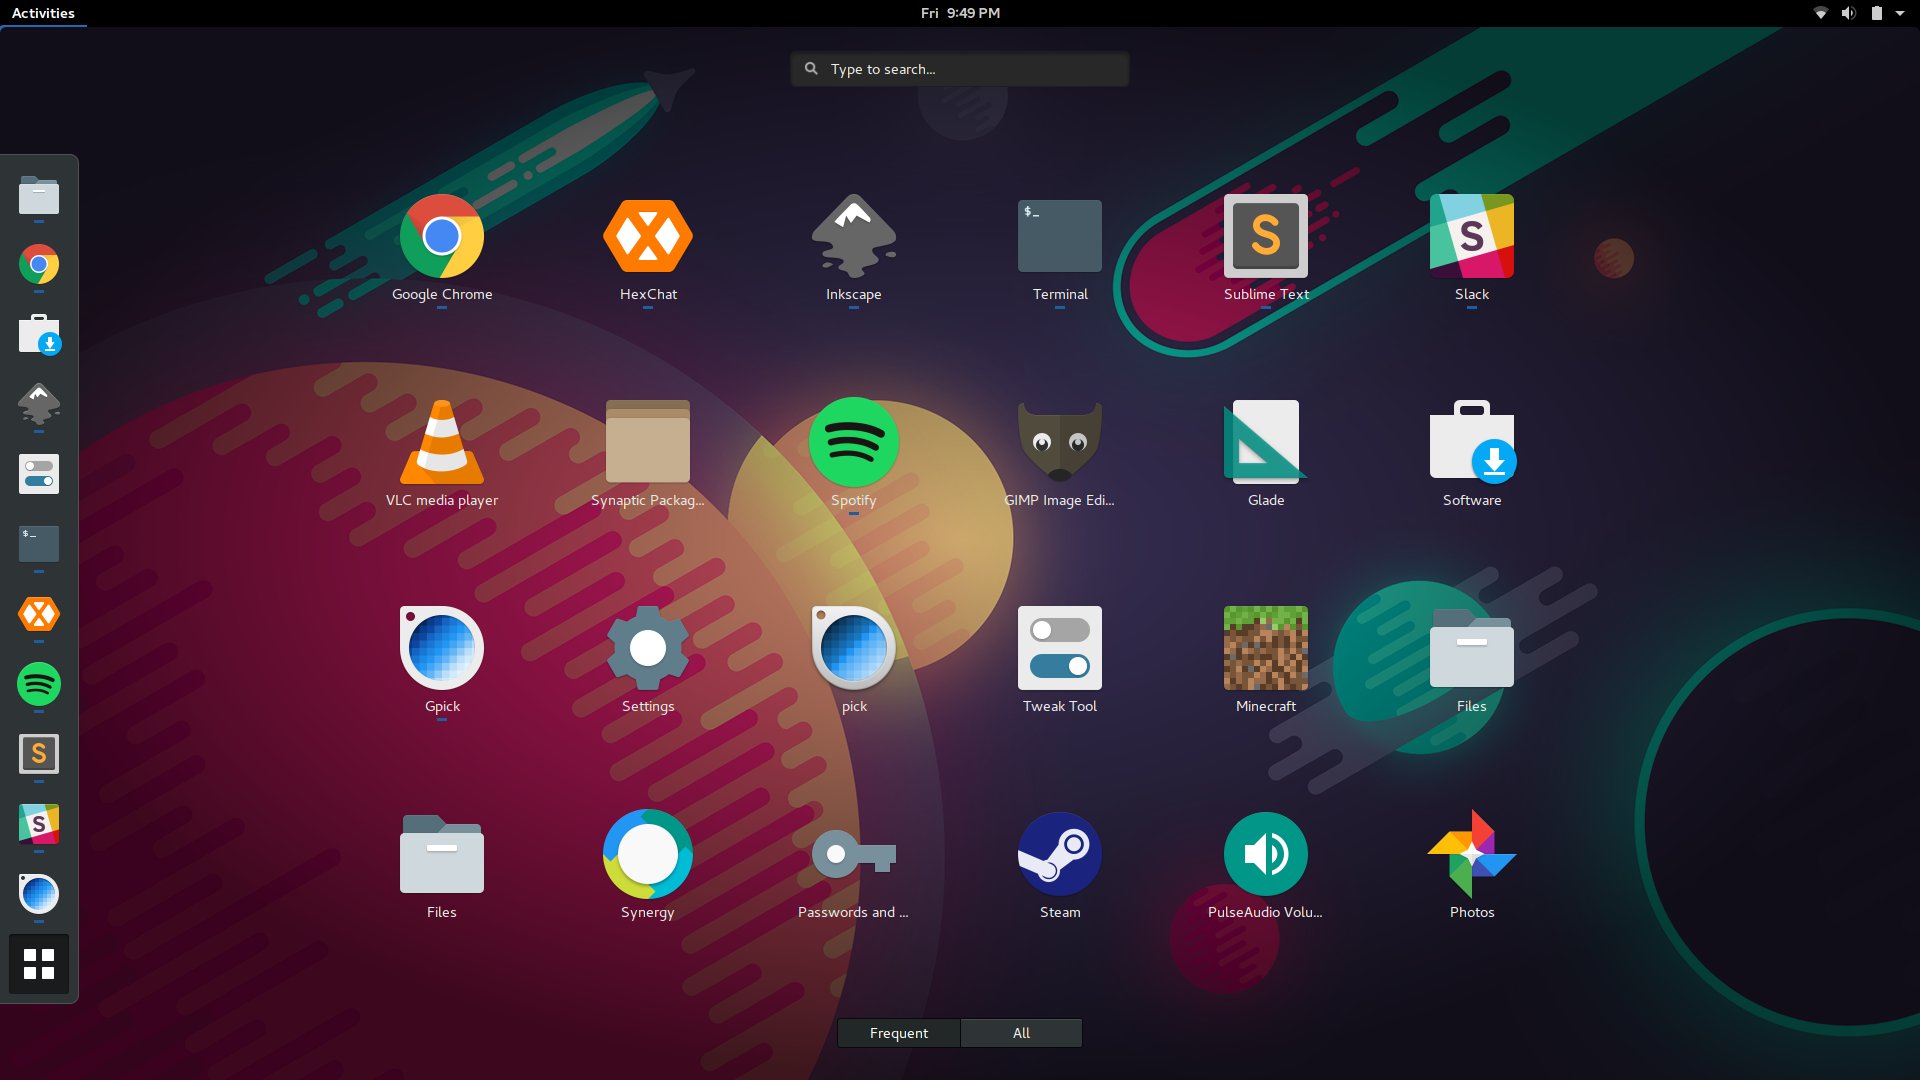Screen dimensions: 1920x1080
Task: Open PulseAudio Volume Control
Action: tap(1266, 854)
